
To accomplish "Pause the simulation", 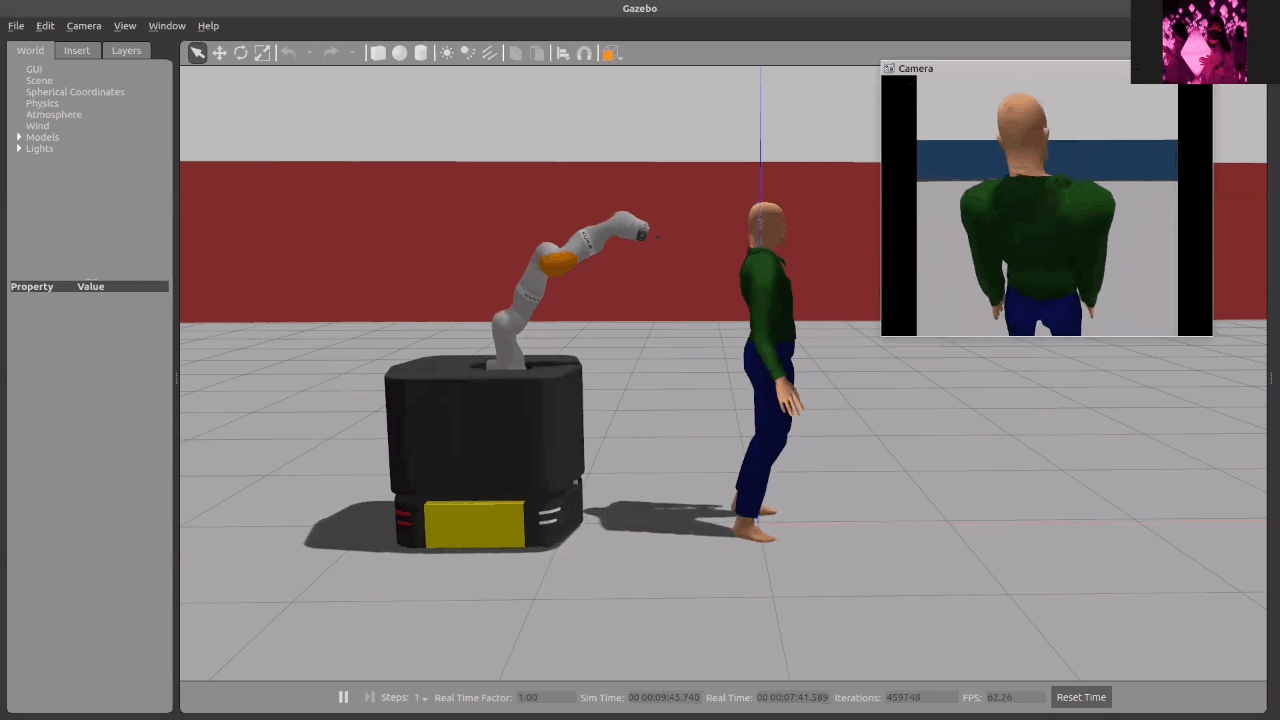I will pos(343,697).
